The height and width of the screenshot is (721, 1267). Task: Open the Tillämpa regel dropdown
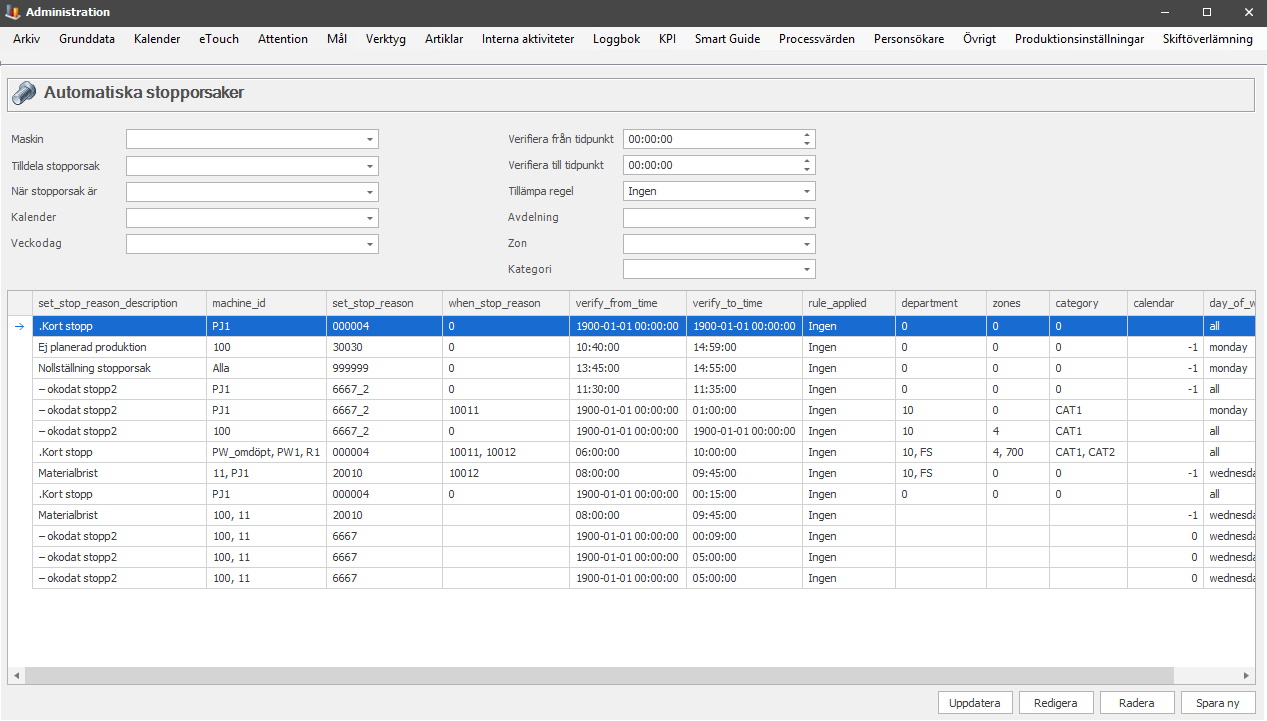click(x=806, y=191)
